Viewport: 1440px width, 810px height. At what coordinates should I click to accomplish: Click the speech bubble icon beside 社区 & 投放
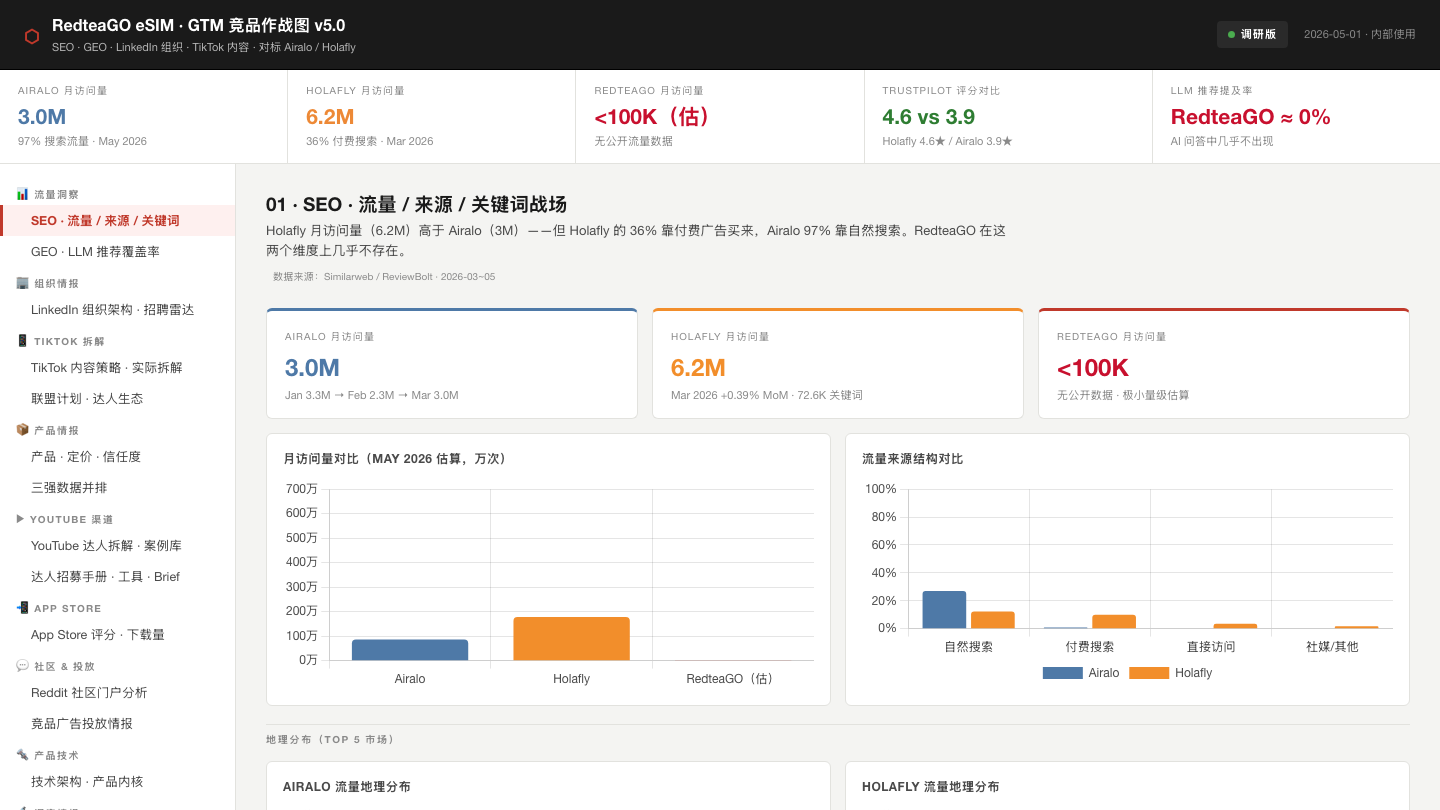tap(22, 666)
